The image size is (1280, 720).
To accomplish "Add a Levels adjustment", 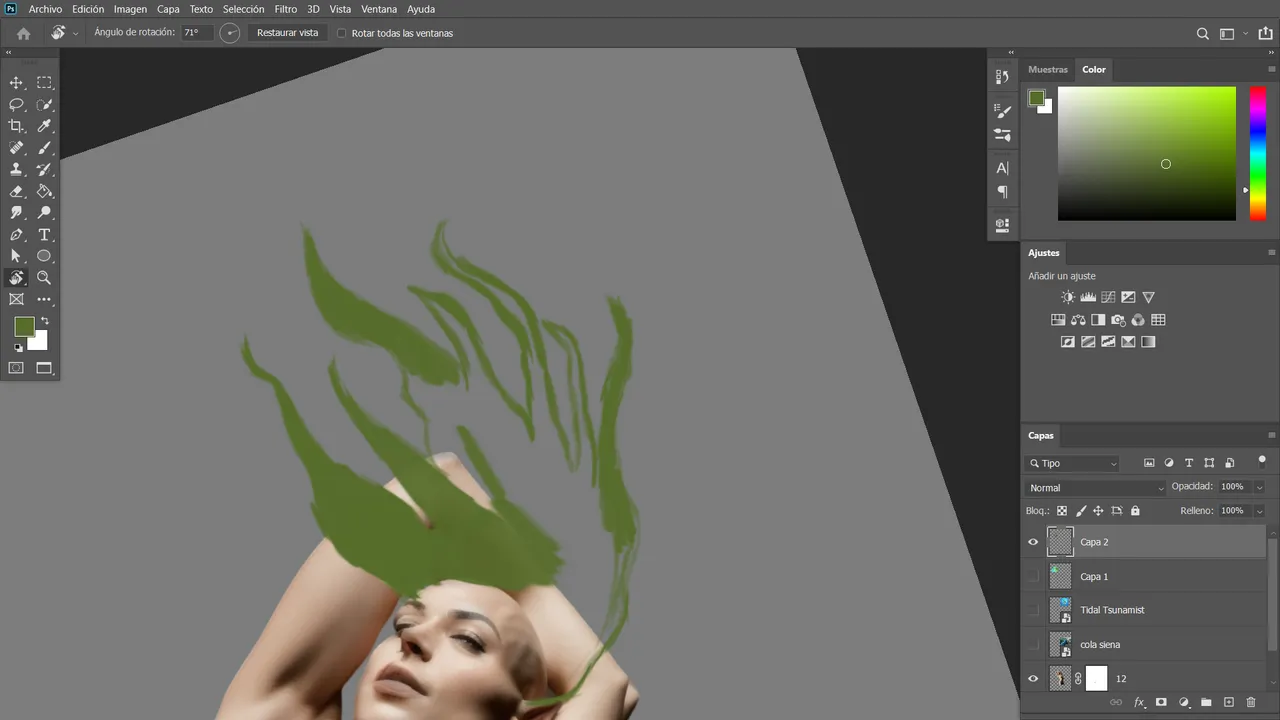I will point(1088,297).
